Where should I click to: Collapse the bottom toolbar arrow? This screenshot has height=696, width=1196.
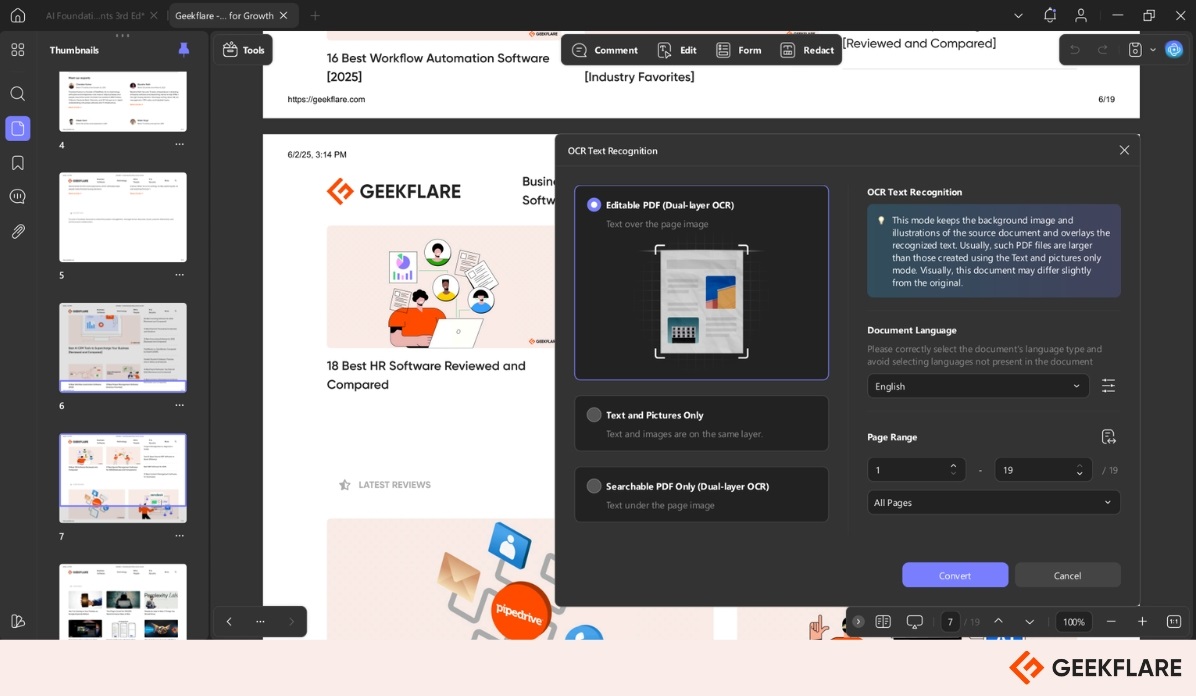pyautogui.click(x=858, y=621)
